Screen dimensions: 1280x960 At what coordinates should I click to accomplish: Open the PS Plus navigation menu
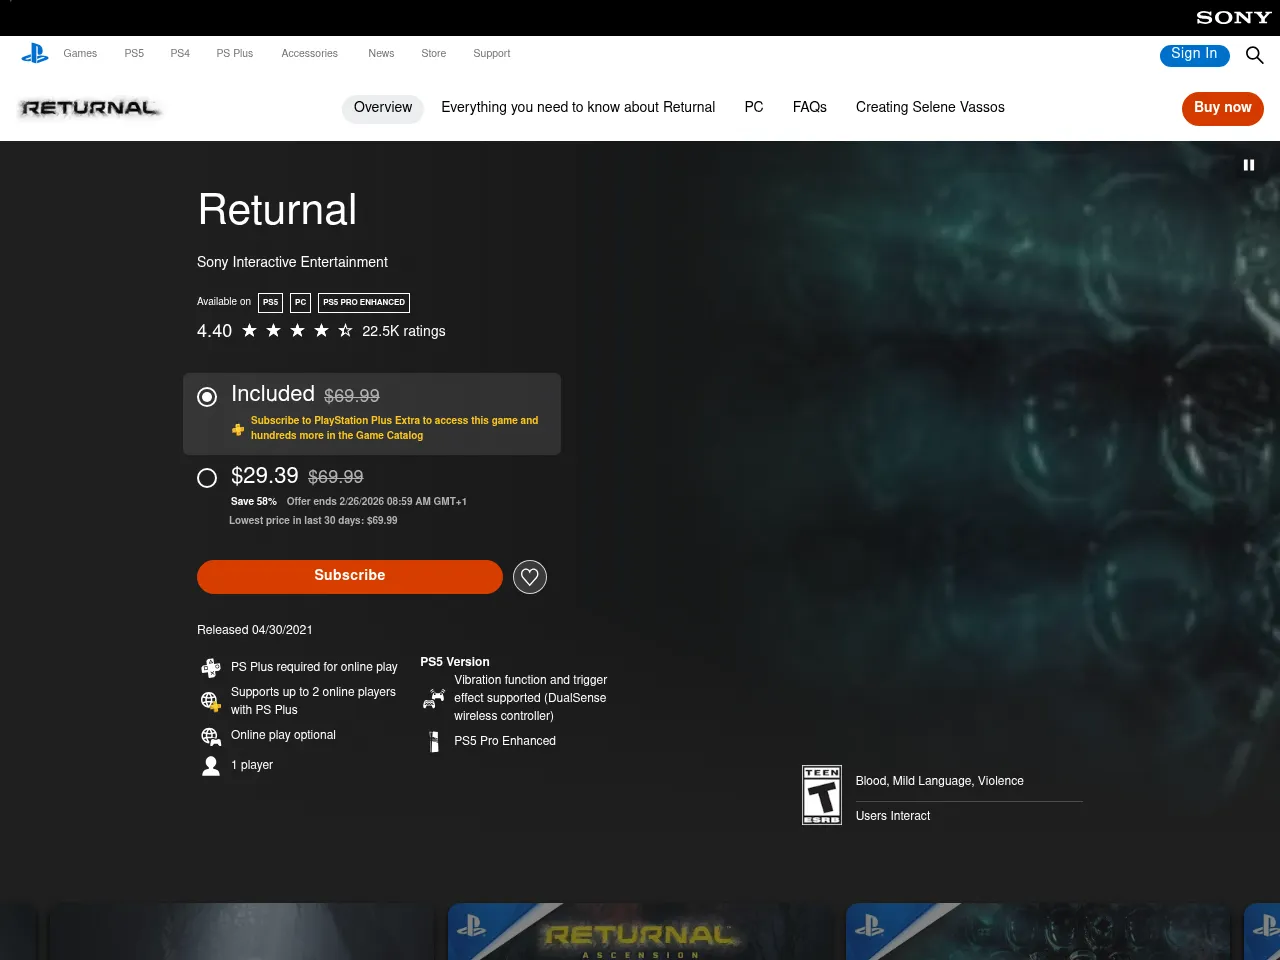(234, 54)
